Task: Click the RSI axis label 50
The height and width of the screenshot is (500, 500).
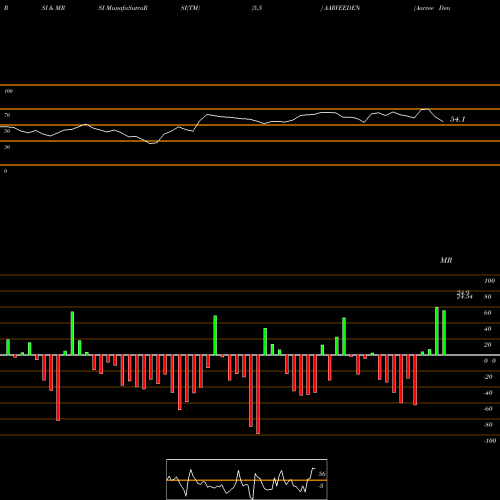Action: (7, 131)
